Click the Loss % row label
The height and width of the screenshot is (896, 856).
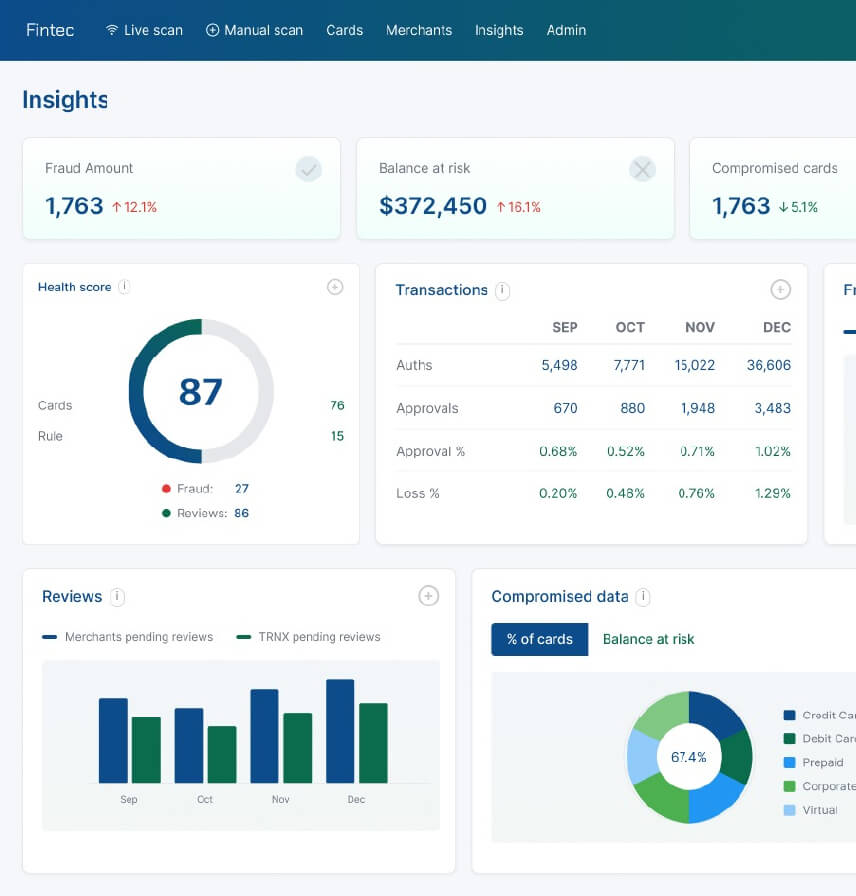click(418, 493)
